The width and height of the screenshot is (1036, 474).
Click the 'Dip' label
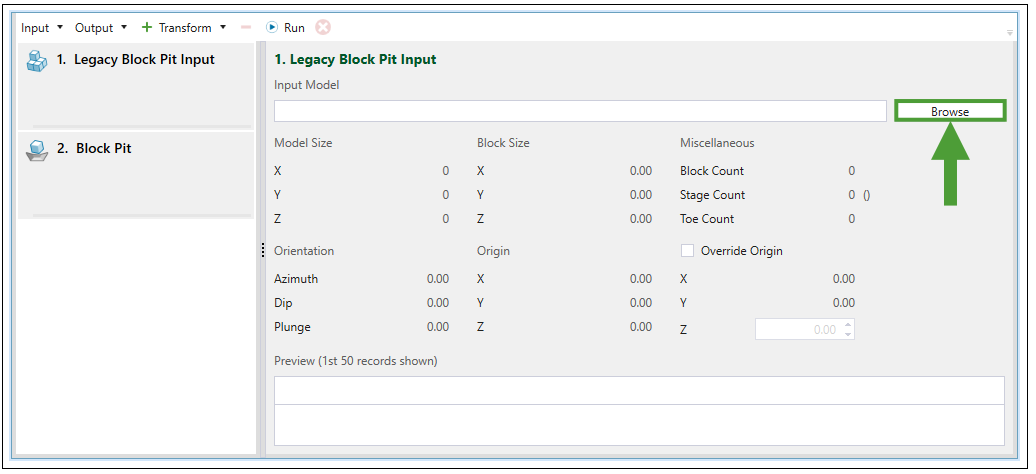pyautogui.click(x=283, y=303)
